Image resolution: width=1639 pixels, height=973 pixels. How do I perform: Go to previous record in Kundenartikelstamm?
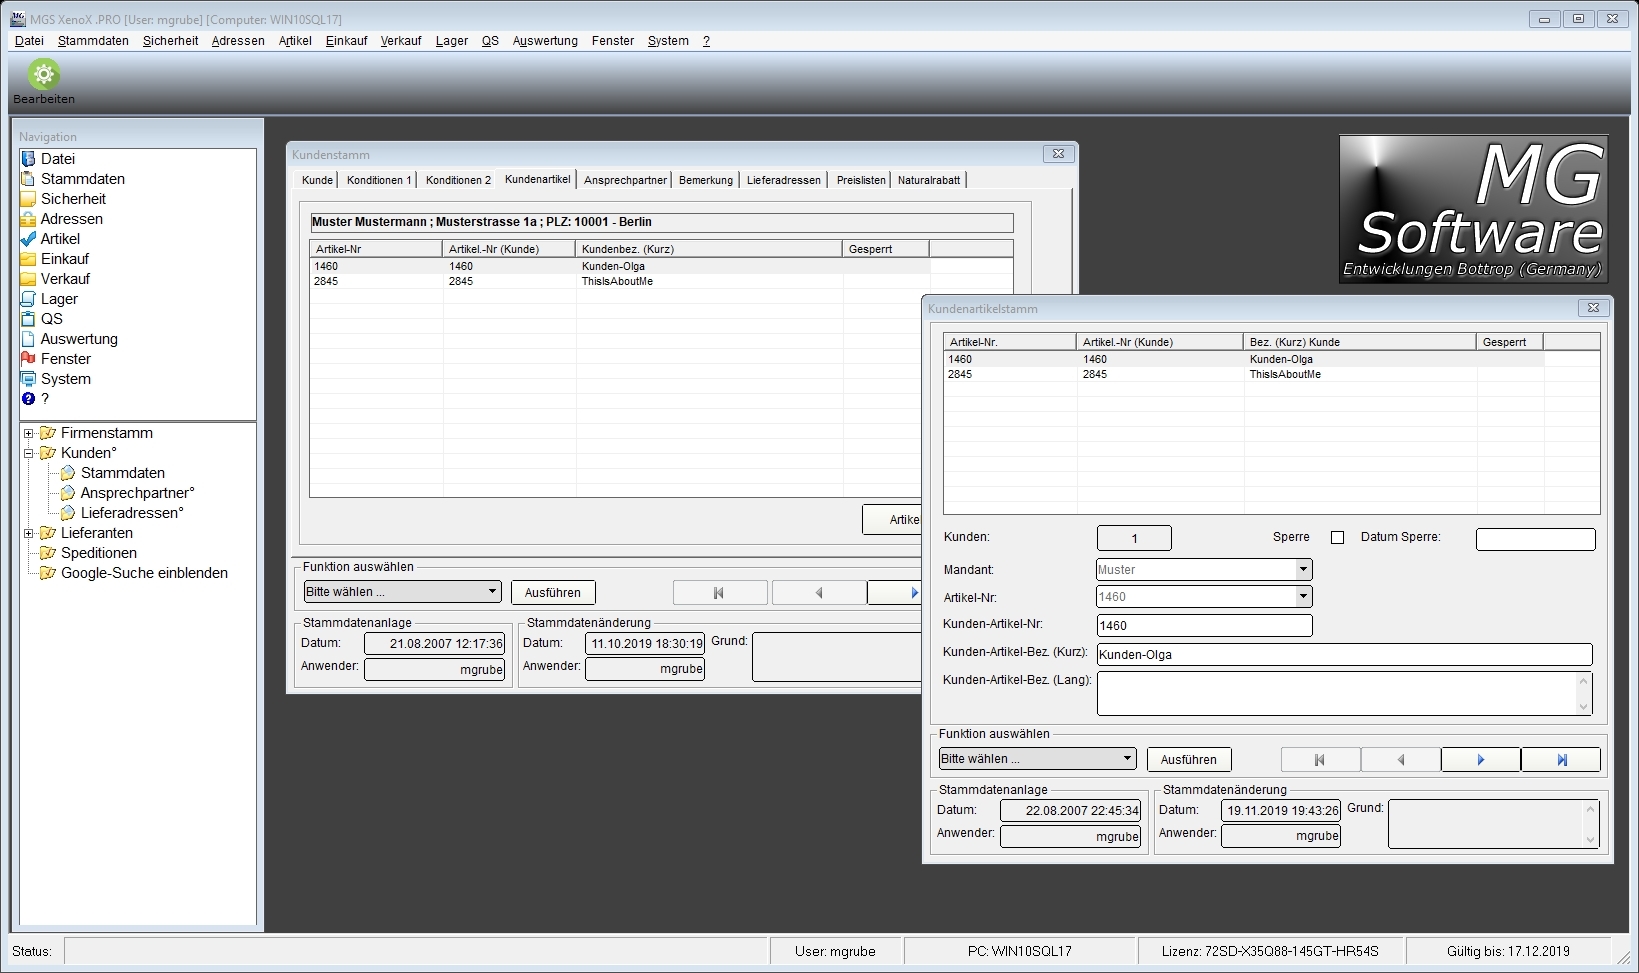point(1400,760)
